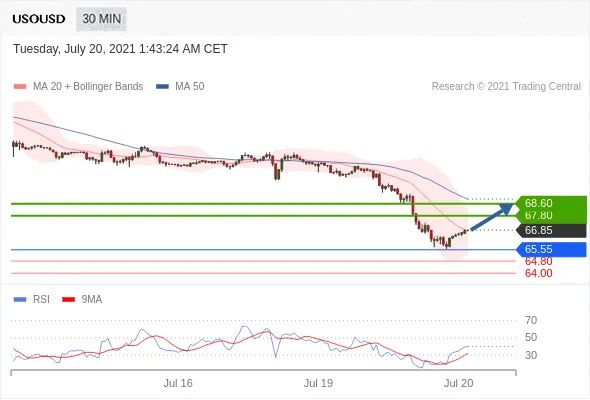Click the 64.80 red support level label
This screenshot has width=590, height=400.
[538, 261]
